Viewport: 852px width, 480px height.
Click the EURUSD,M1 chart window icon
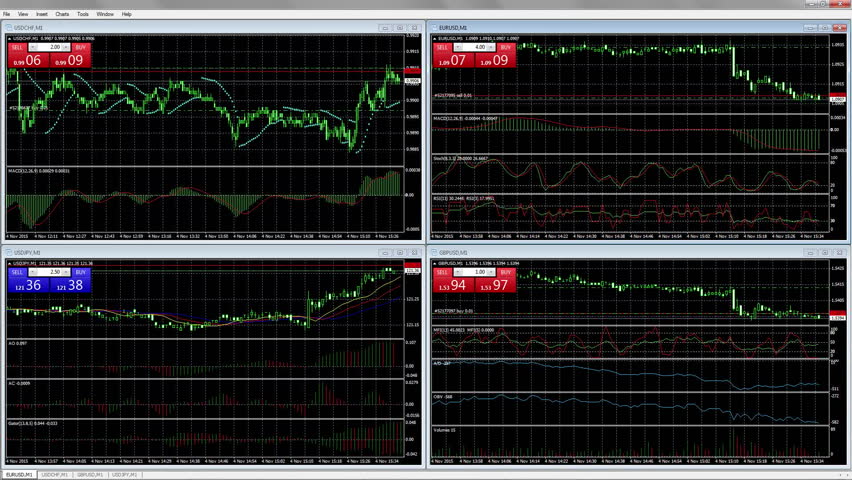tap(434, 28)
